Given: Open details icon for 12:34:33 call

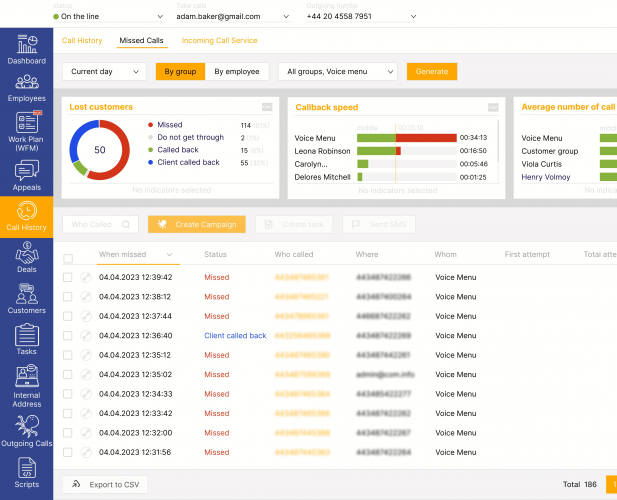Looking at the screenshot, I should coord(86,394).
